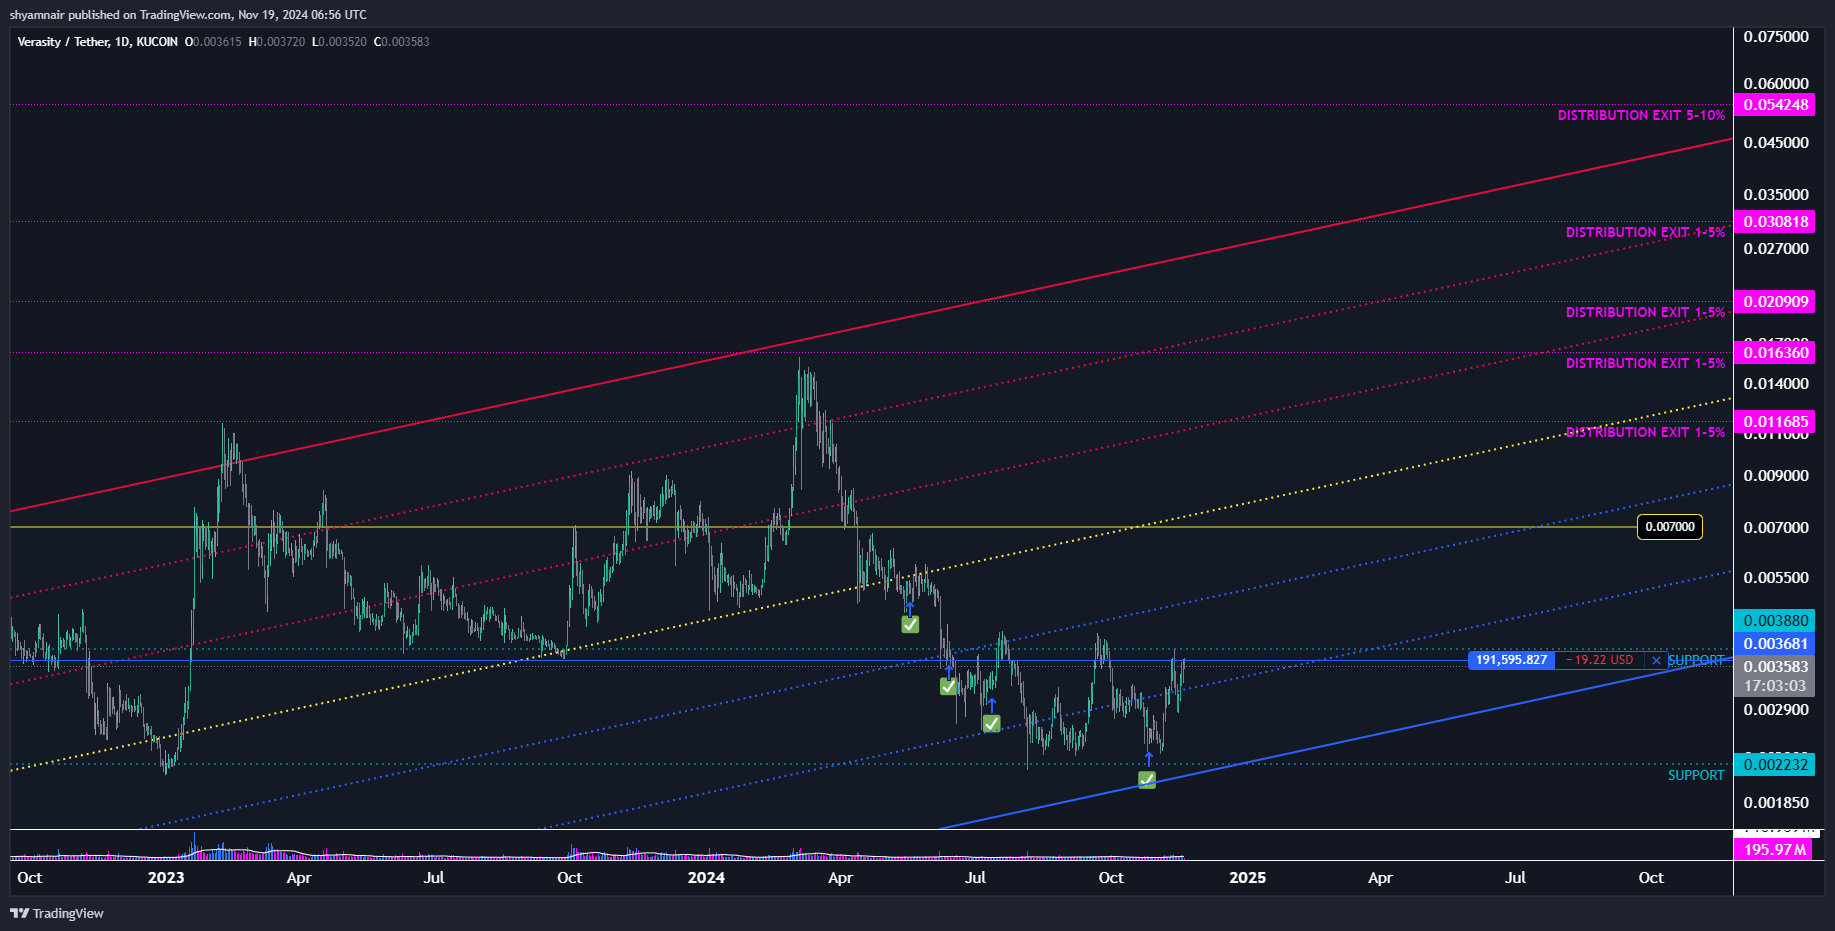Viewport: 1835px width, 931px height.
Task: Click the 0.045000 price axis tick
Action: click(1776, 143)
